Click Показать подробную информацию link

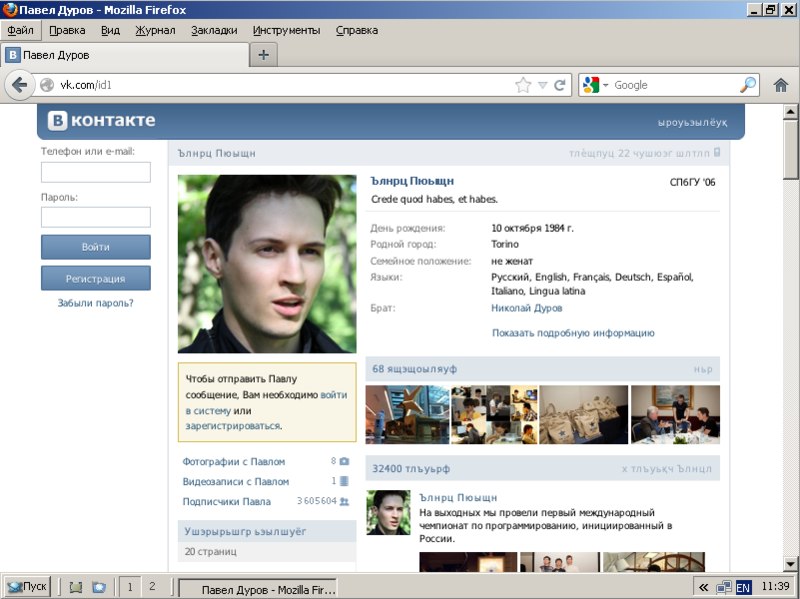point(573,333)
